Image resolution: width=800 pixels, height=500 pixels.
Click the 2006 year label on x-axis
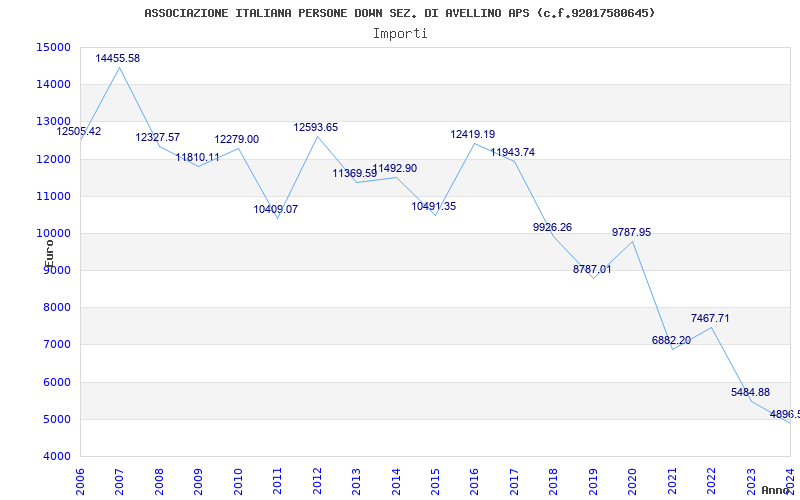coord(80,482)
